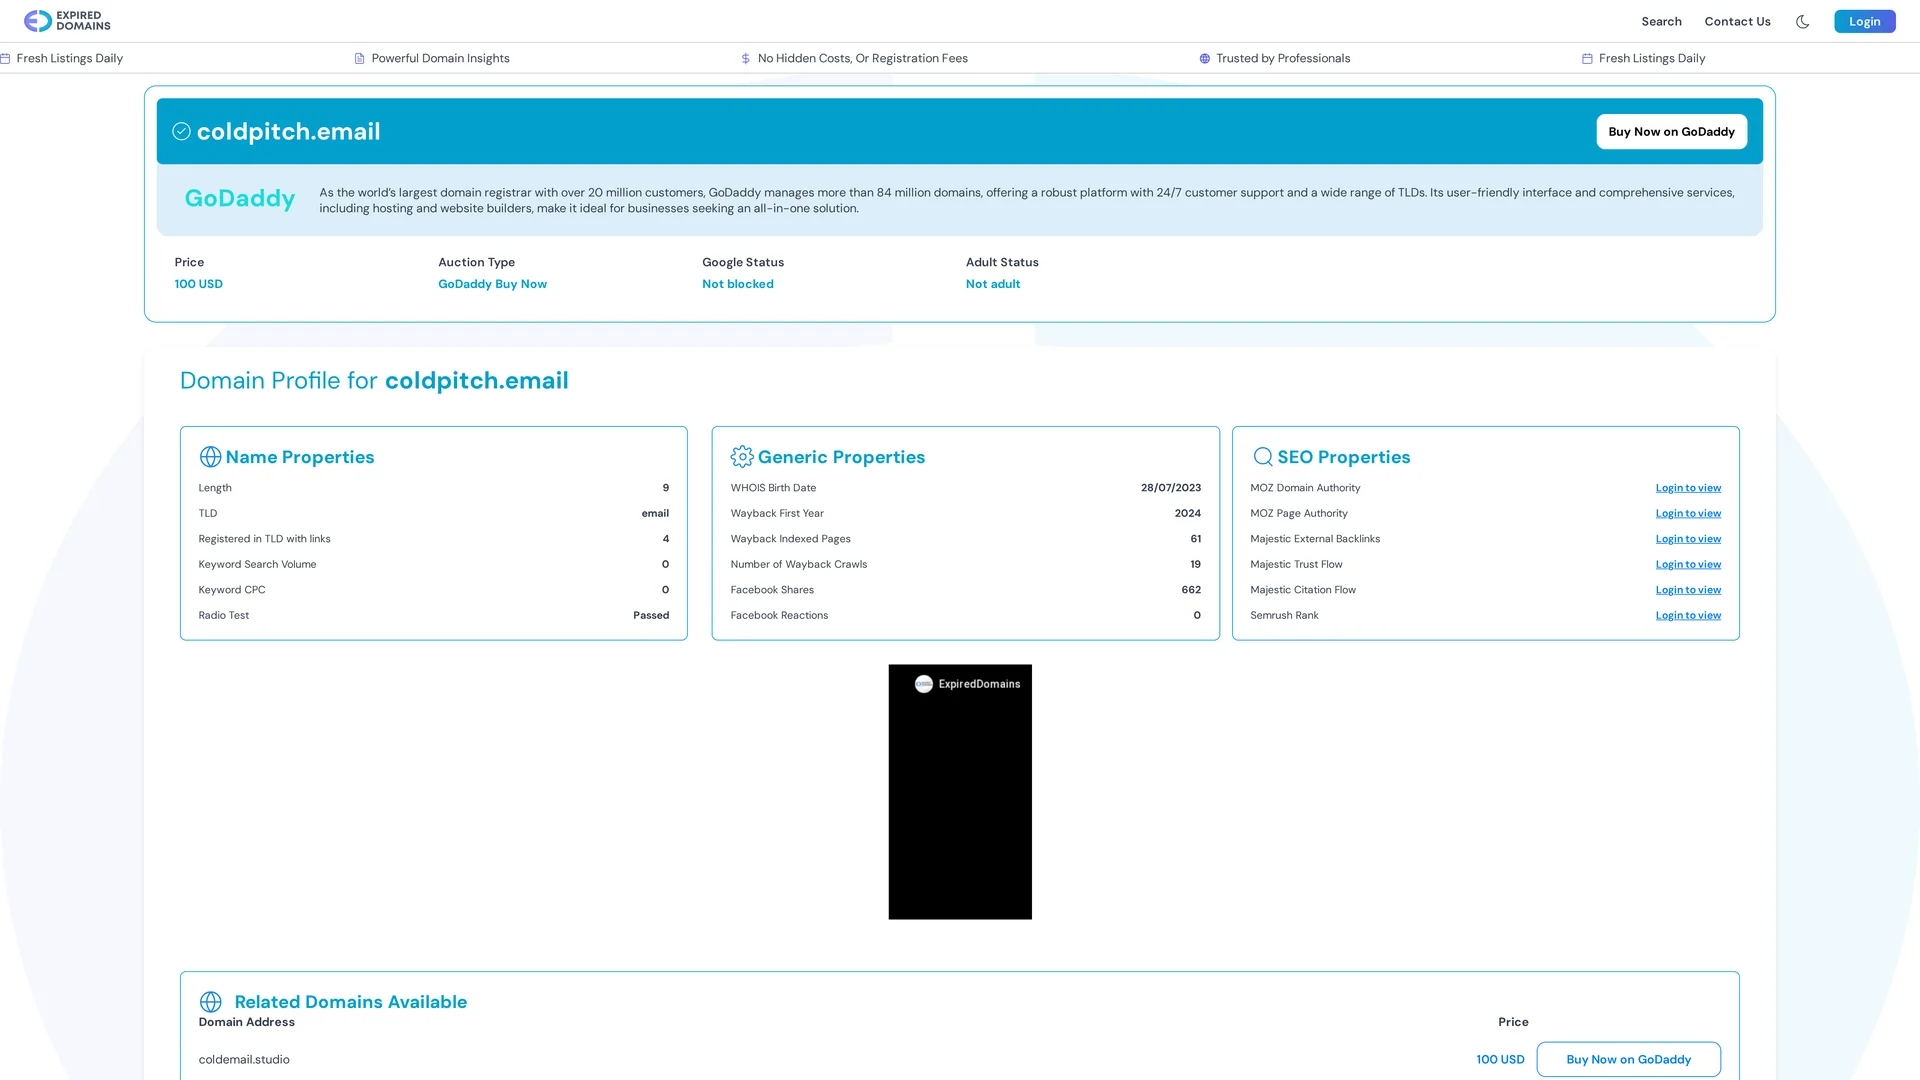Open the Search menu item
1920x1080 pixels.
(x=1661, y=21)
